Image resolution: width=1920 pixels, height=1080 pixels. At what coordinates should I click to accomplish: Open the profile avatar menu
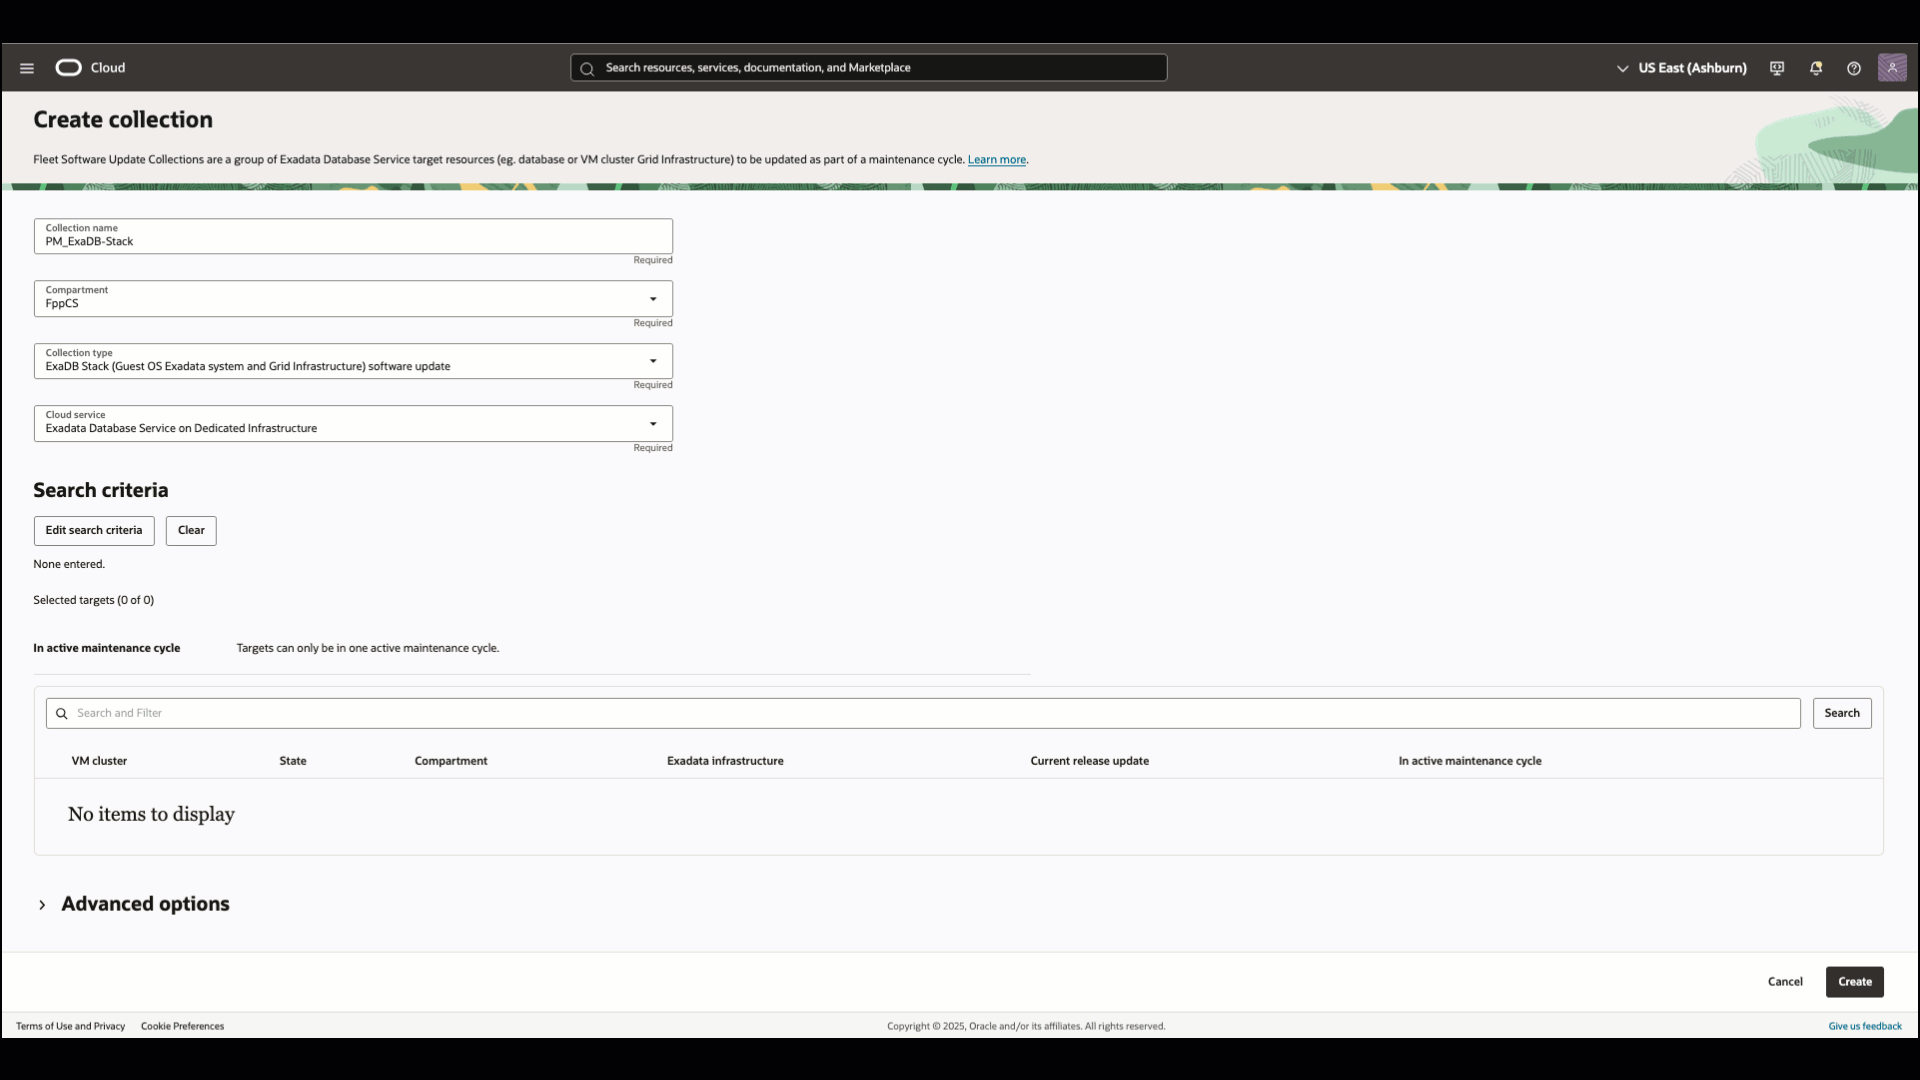click(x=1893, y=68)
